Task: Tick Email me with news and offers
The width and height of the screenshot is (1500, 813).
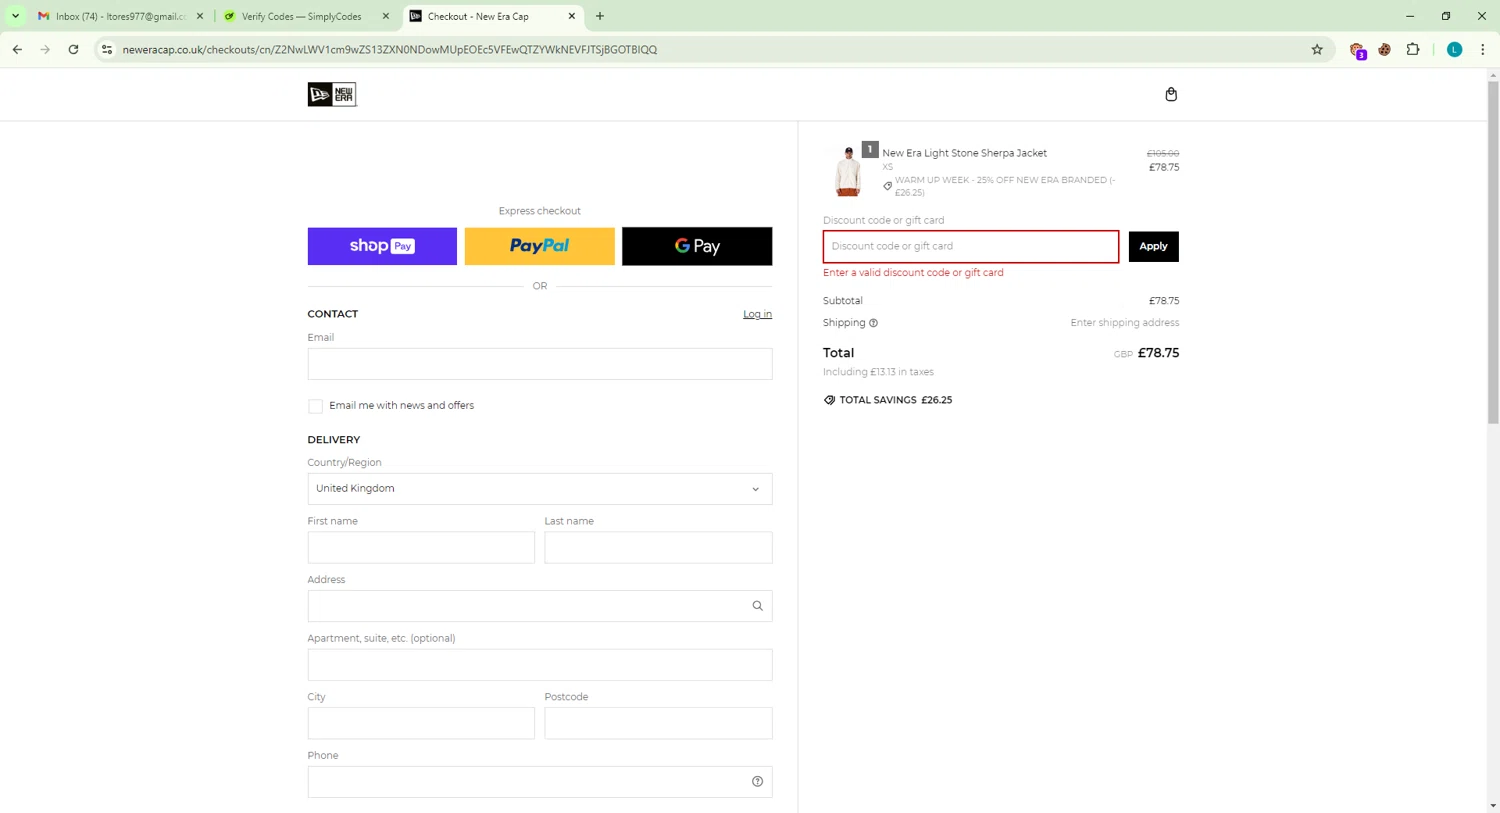Action: [315, 406]
